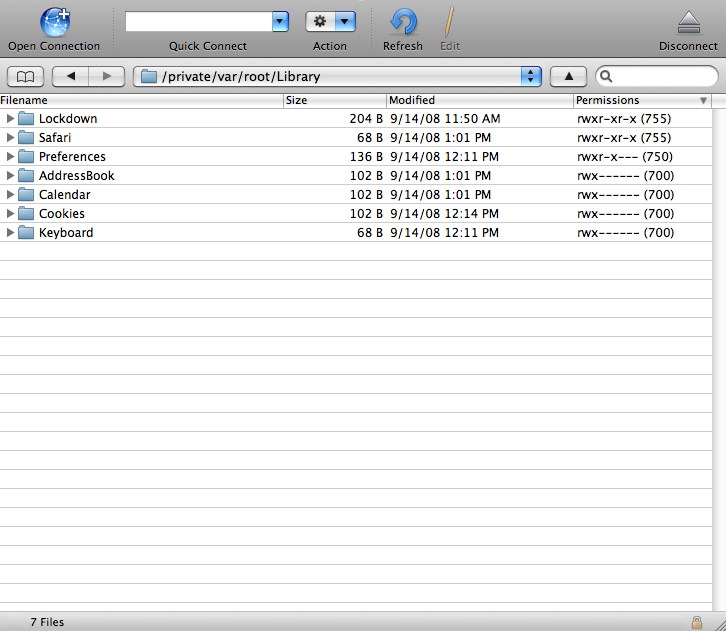Click the folder icon in path bar

click(x=149, y=76)
